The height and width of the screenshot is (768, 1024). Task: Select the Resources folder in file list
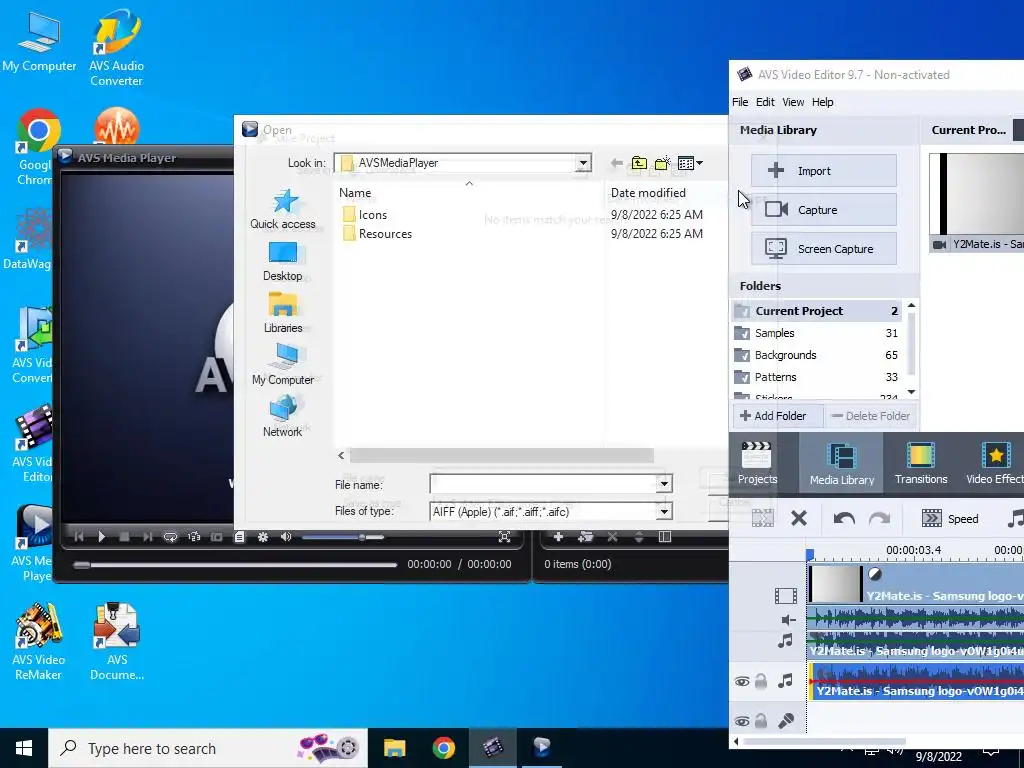coord(377,234)
